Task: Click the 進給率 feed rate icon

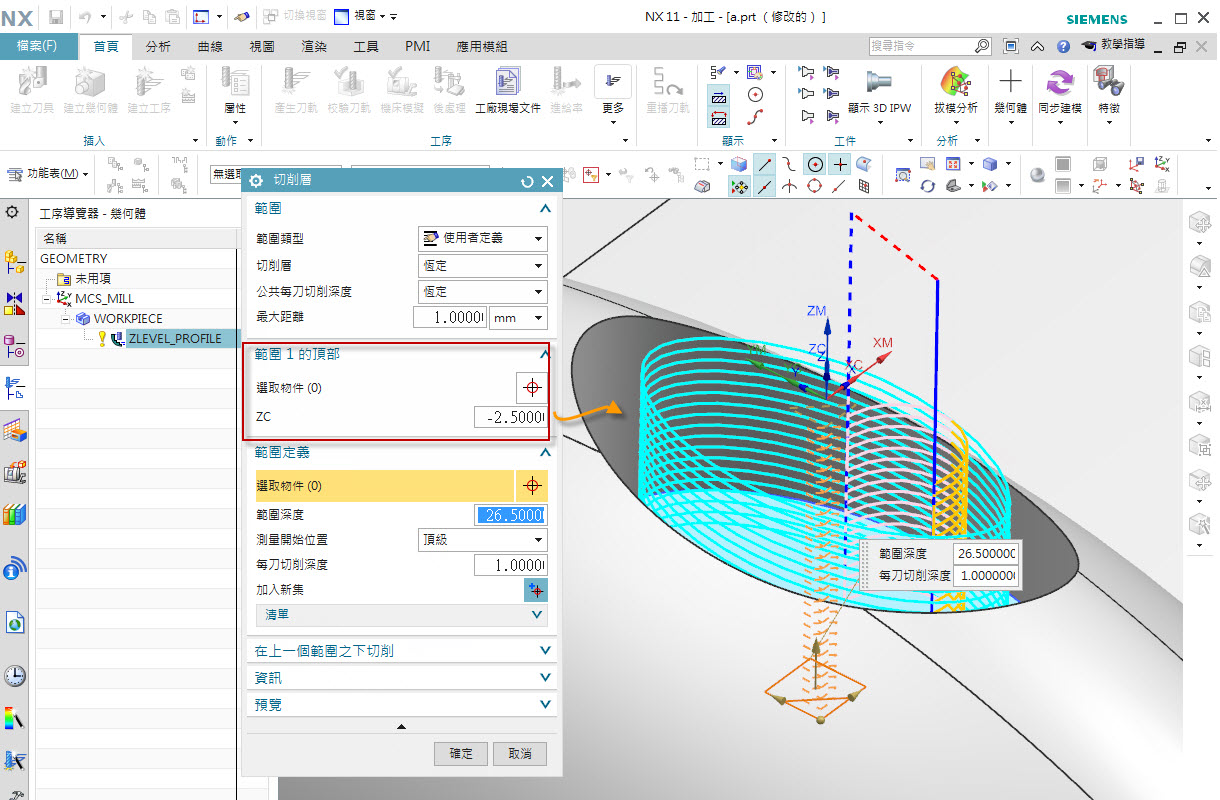Action: coord(566,84)
